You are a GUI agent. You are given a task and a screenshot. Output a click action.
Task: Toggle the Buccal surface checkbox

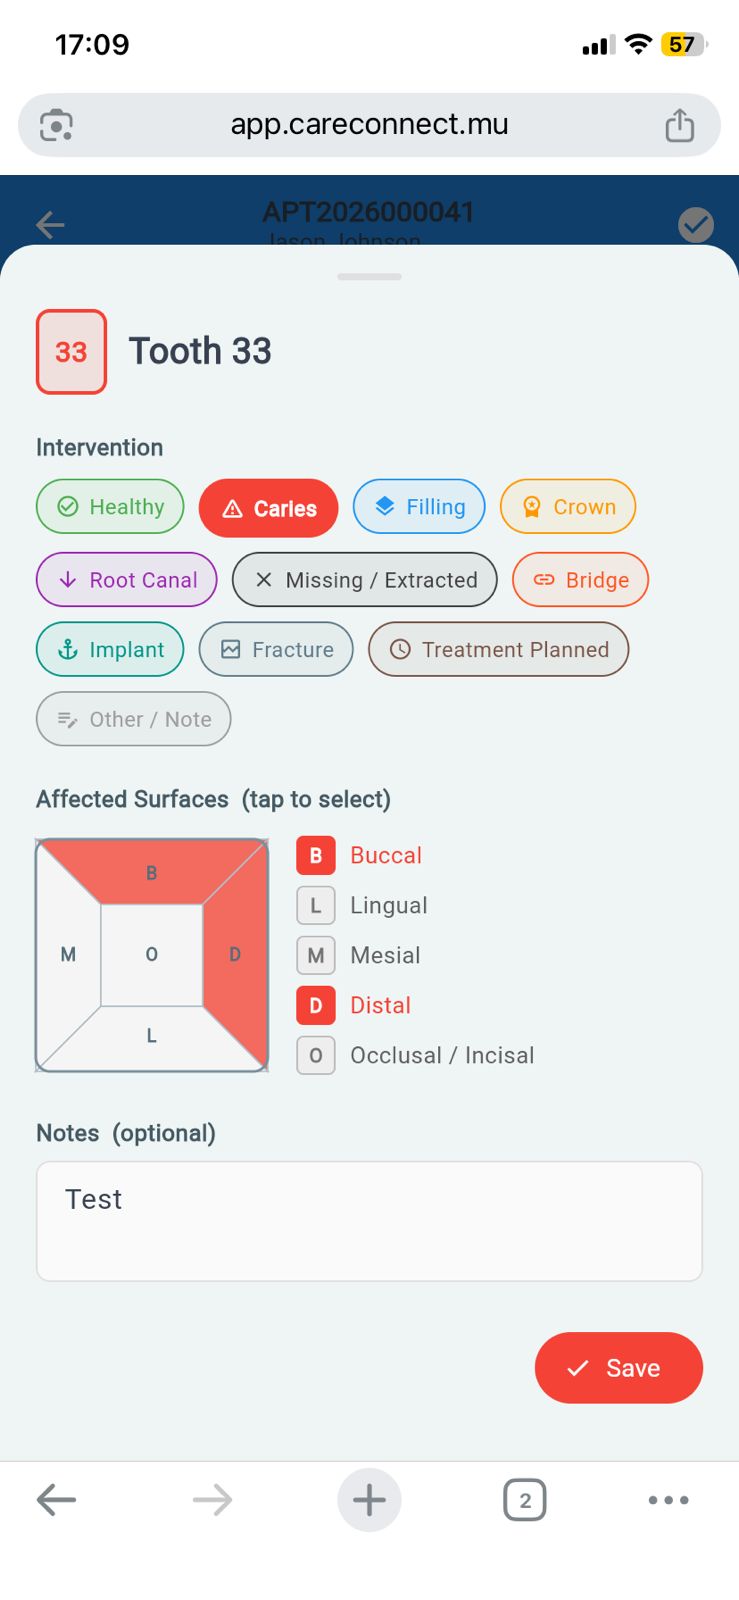316,856
